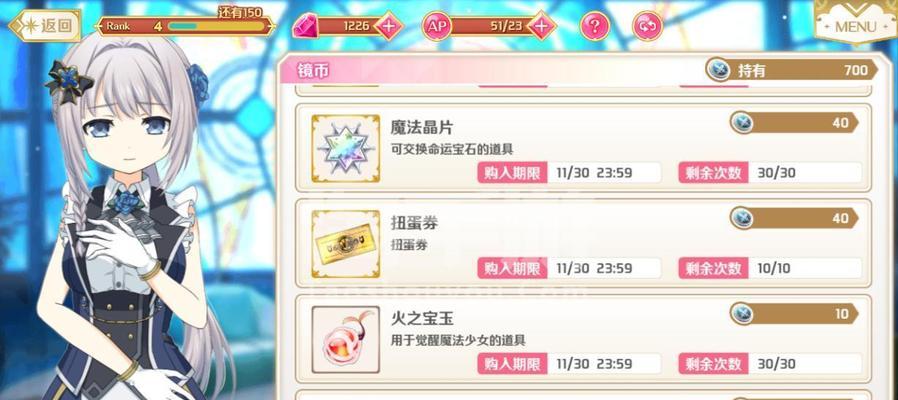Click the pink refresh arrows icon
The width and height of the screenshot is (898, 400).
[648, 26]
